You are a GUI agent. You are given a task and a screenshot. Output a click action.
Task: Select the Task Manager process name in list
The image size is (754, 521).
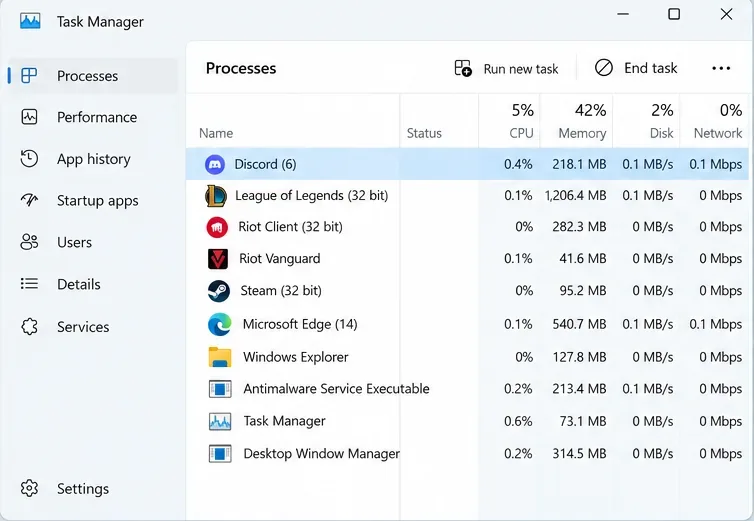(284, 421)
